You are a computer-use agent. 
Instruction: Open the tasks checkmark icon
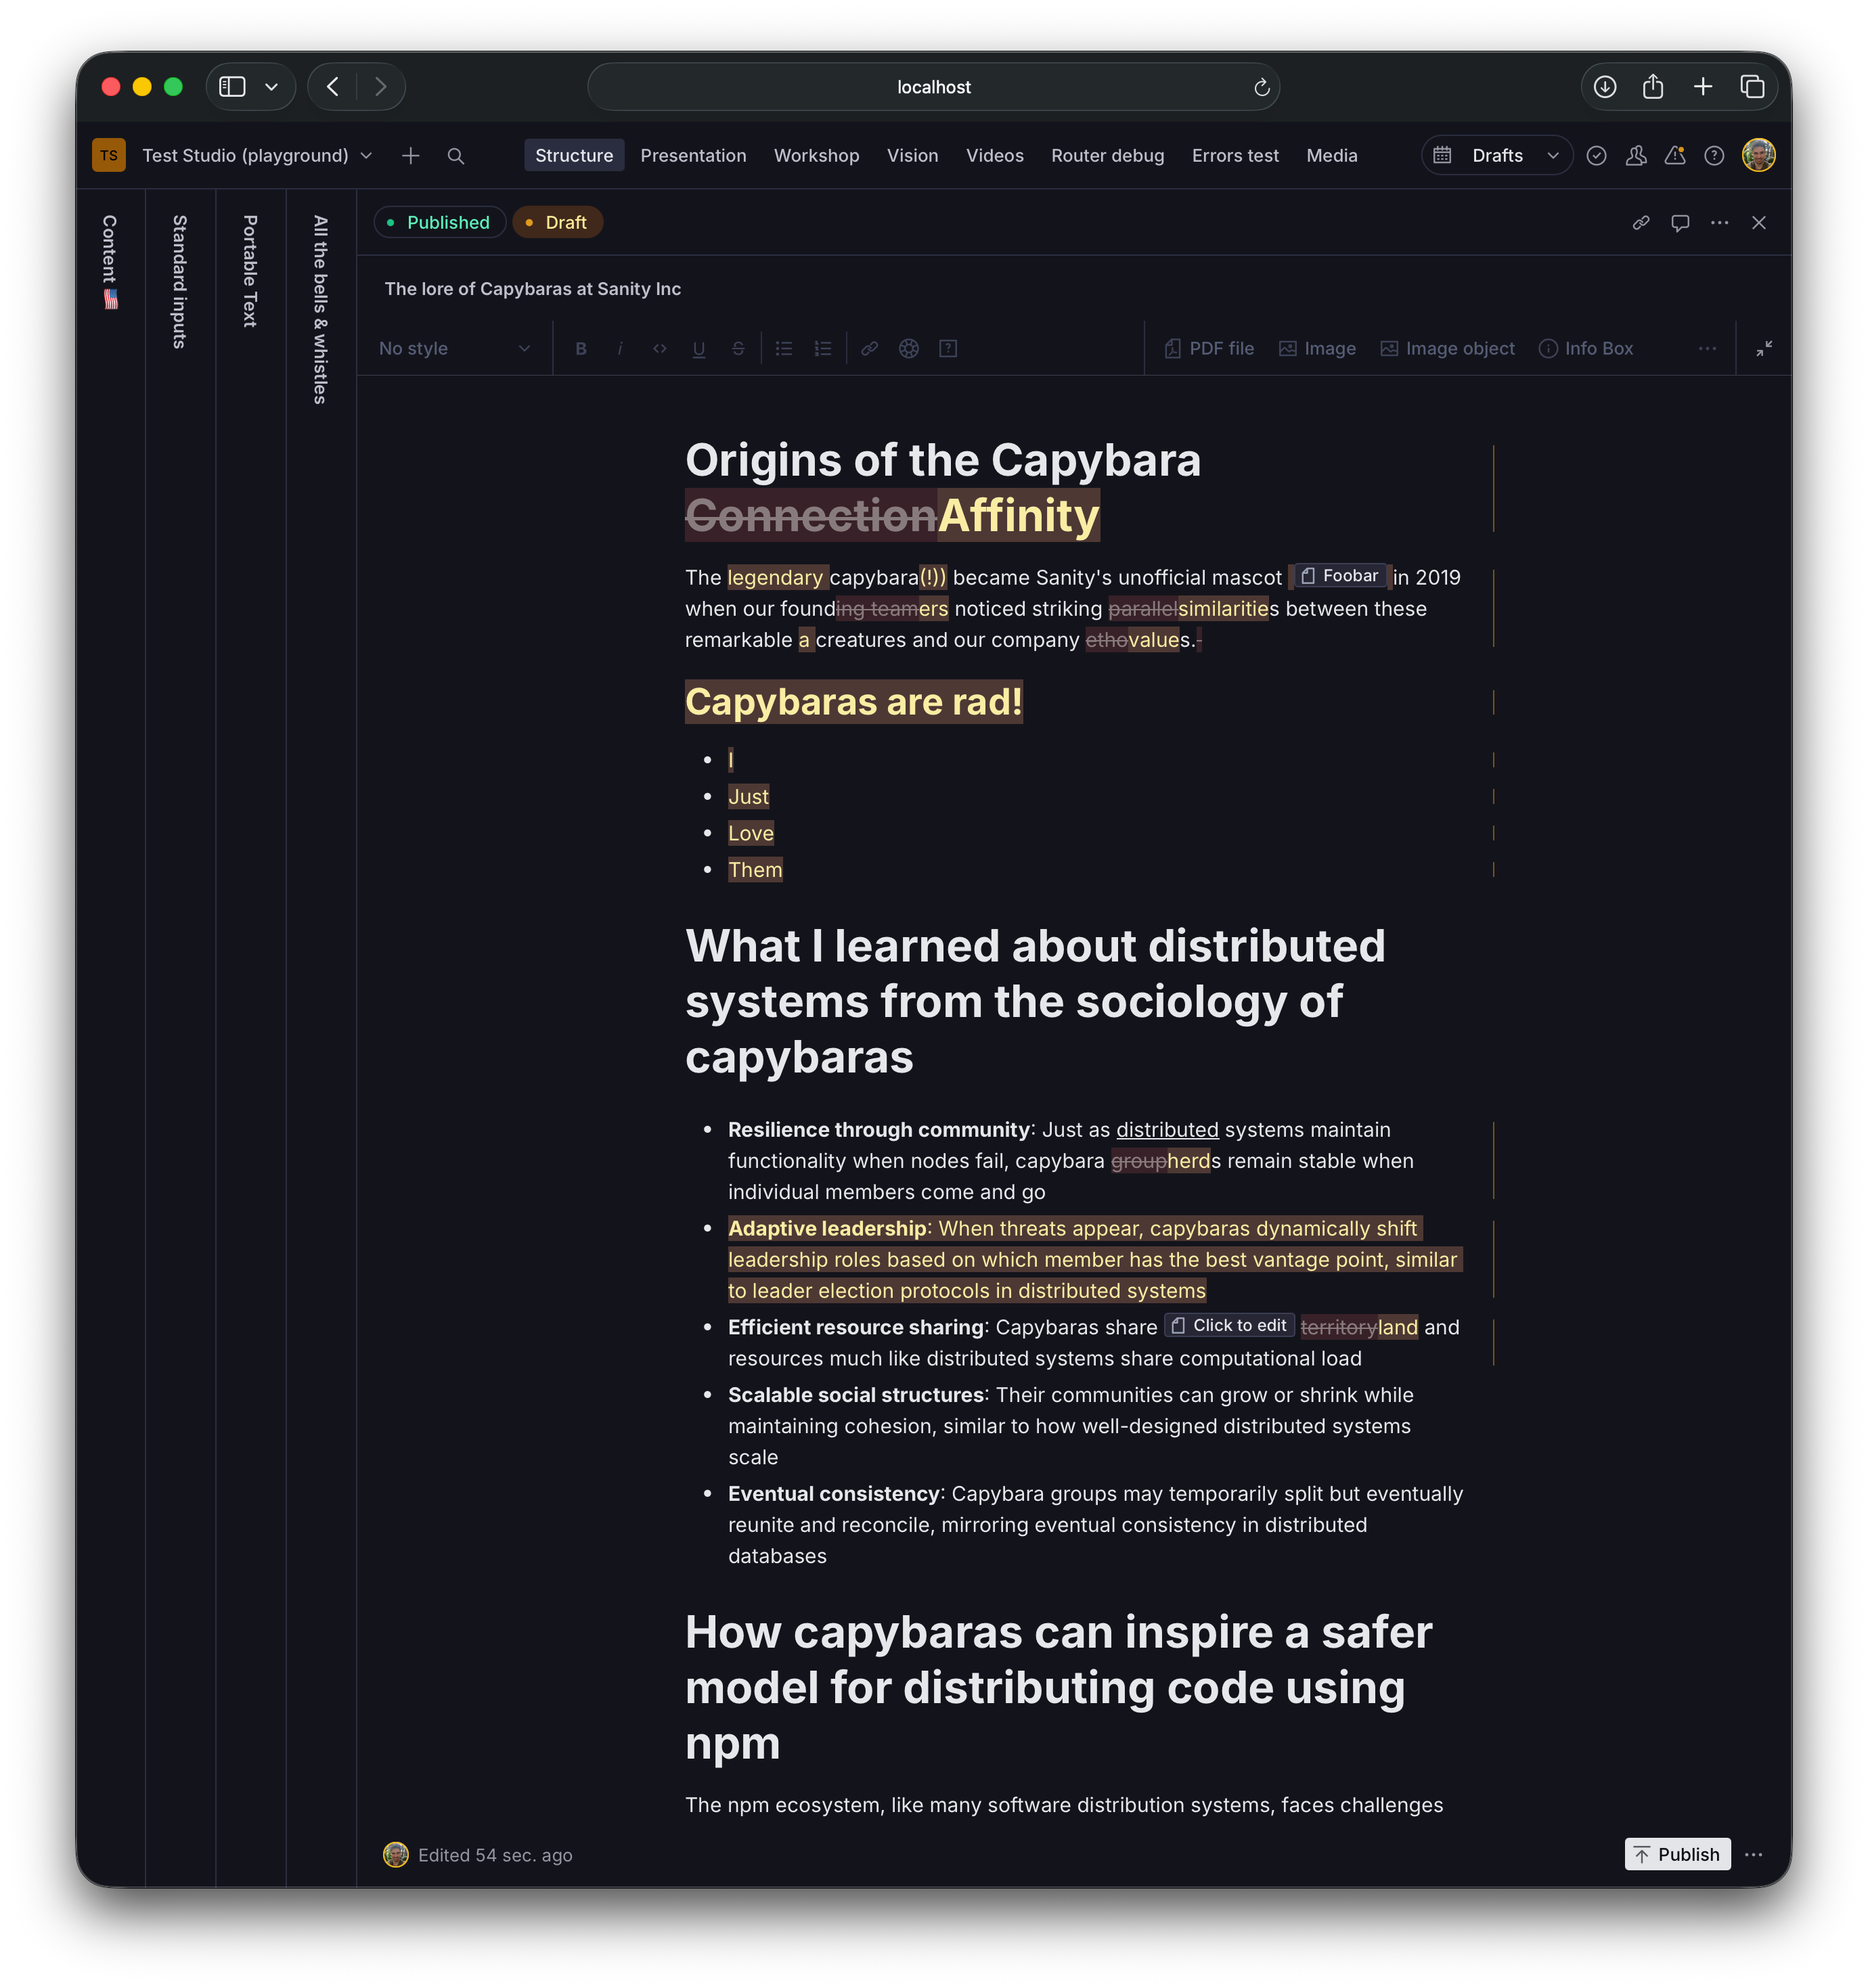click(x=1596, y=155)
